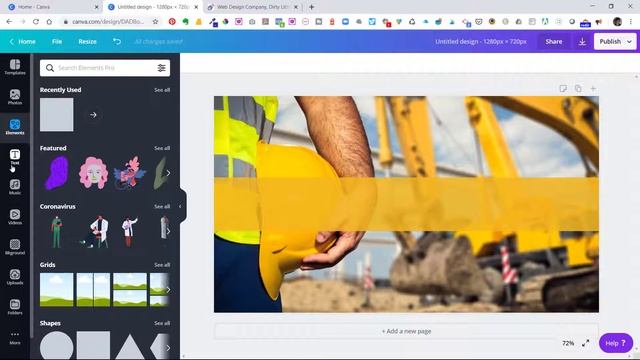
Task: Open the Templates sidebar panel
Action: (x=15, y=67)
